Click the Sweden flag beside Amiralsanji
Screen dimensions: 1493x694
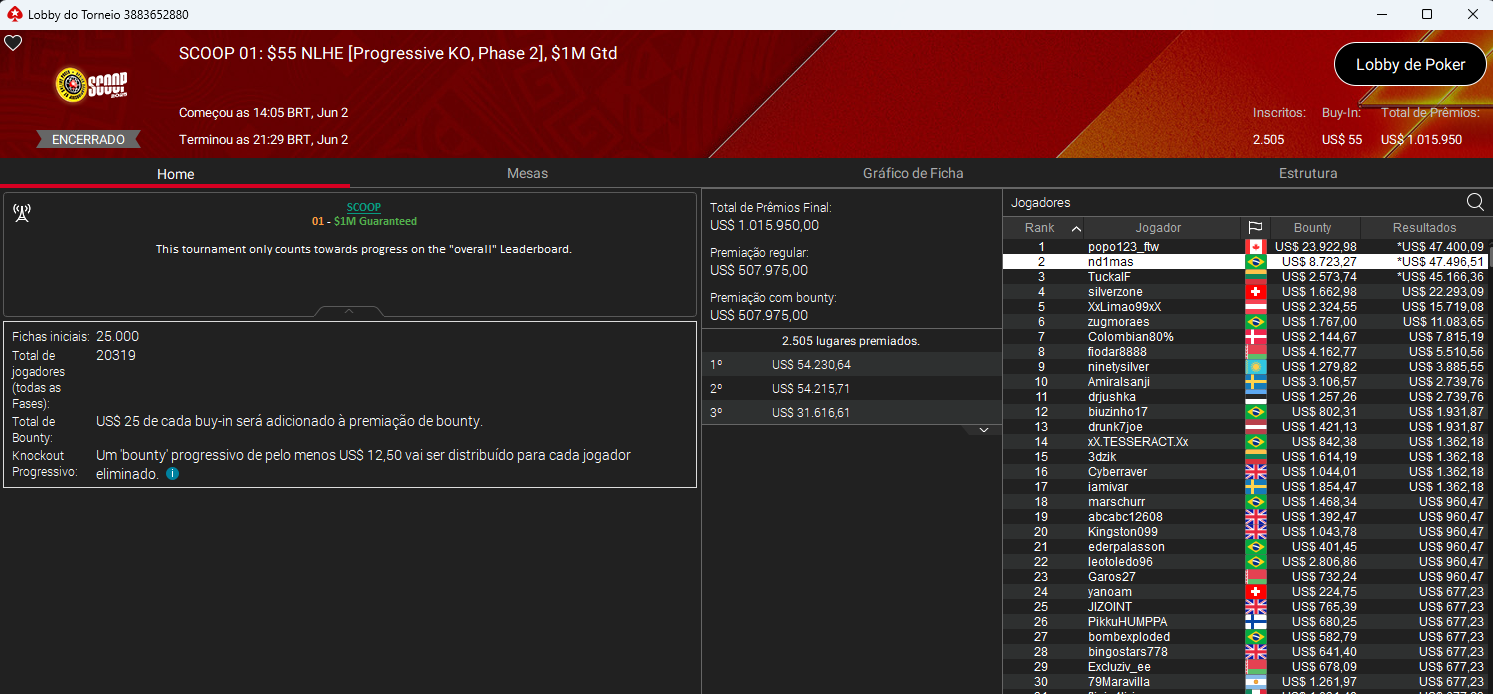click(1255, 382)
